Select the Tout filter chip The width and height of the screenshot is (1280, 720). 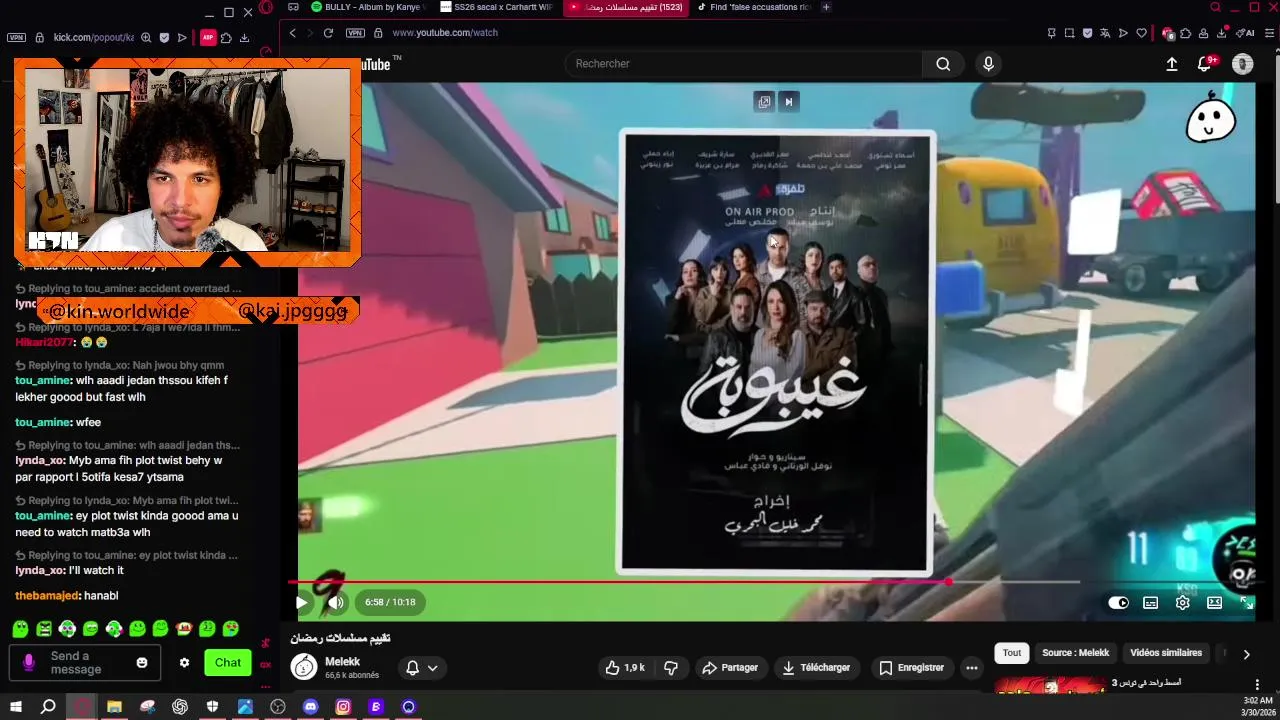pyautogui.click(x=1012, y=653)
